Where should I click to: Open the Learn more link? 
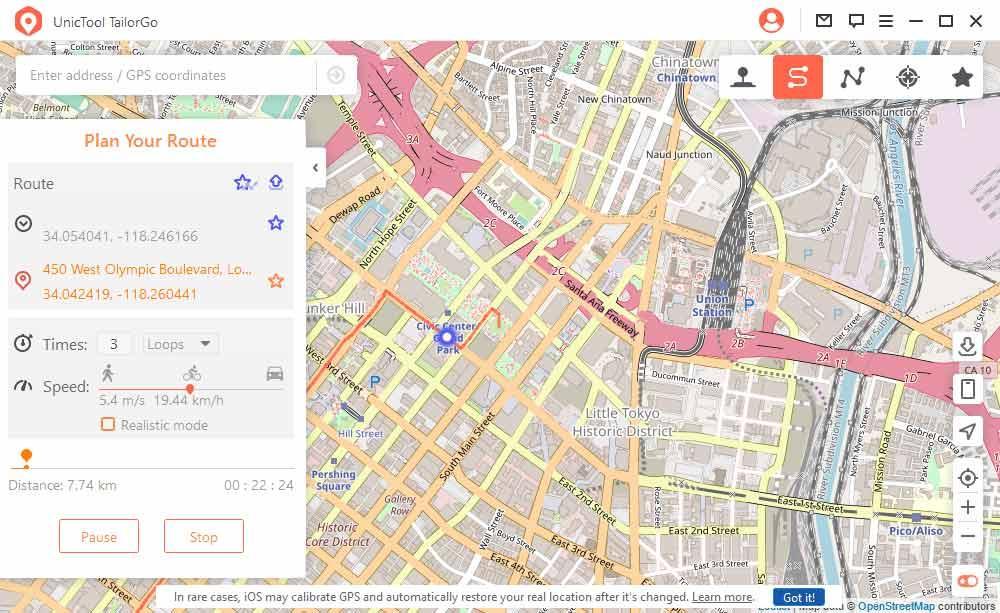click(x=722, y=597)
